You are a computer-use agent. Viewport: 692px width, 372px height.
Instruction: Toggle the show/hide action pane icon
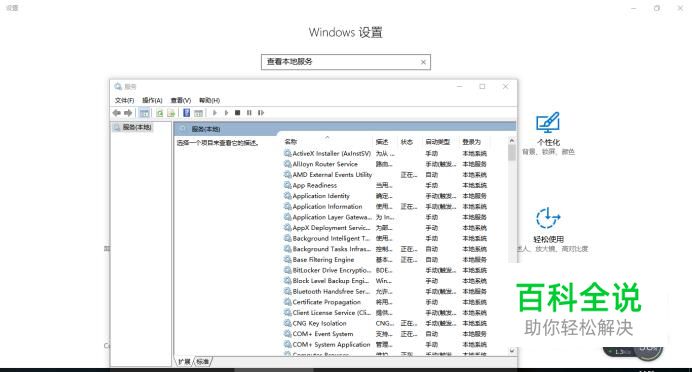click(199, 113)
